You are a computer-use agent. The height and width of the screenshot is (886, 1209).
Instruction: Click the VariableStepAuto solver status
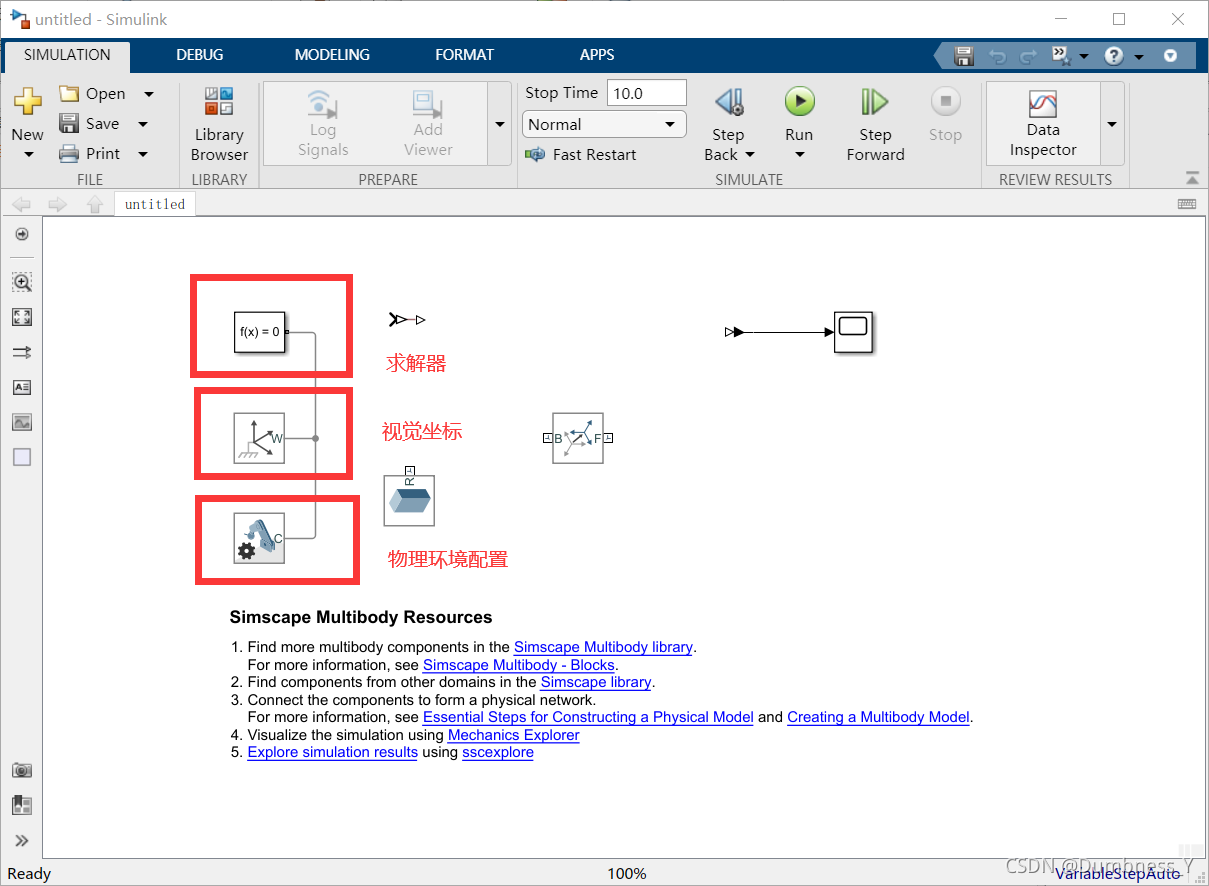1118,874
